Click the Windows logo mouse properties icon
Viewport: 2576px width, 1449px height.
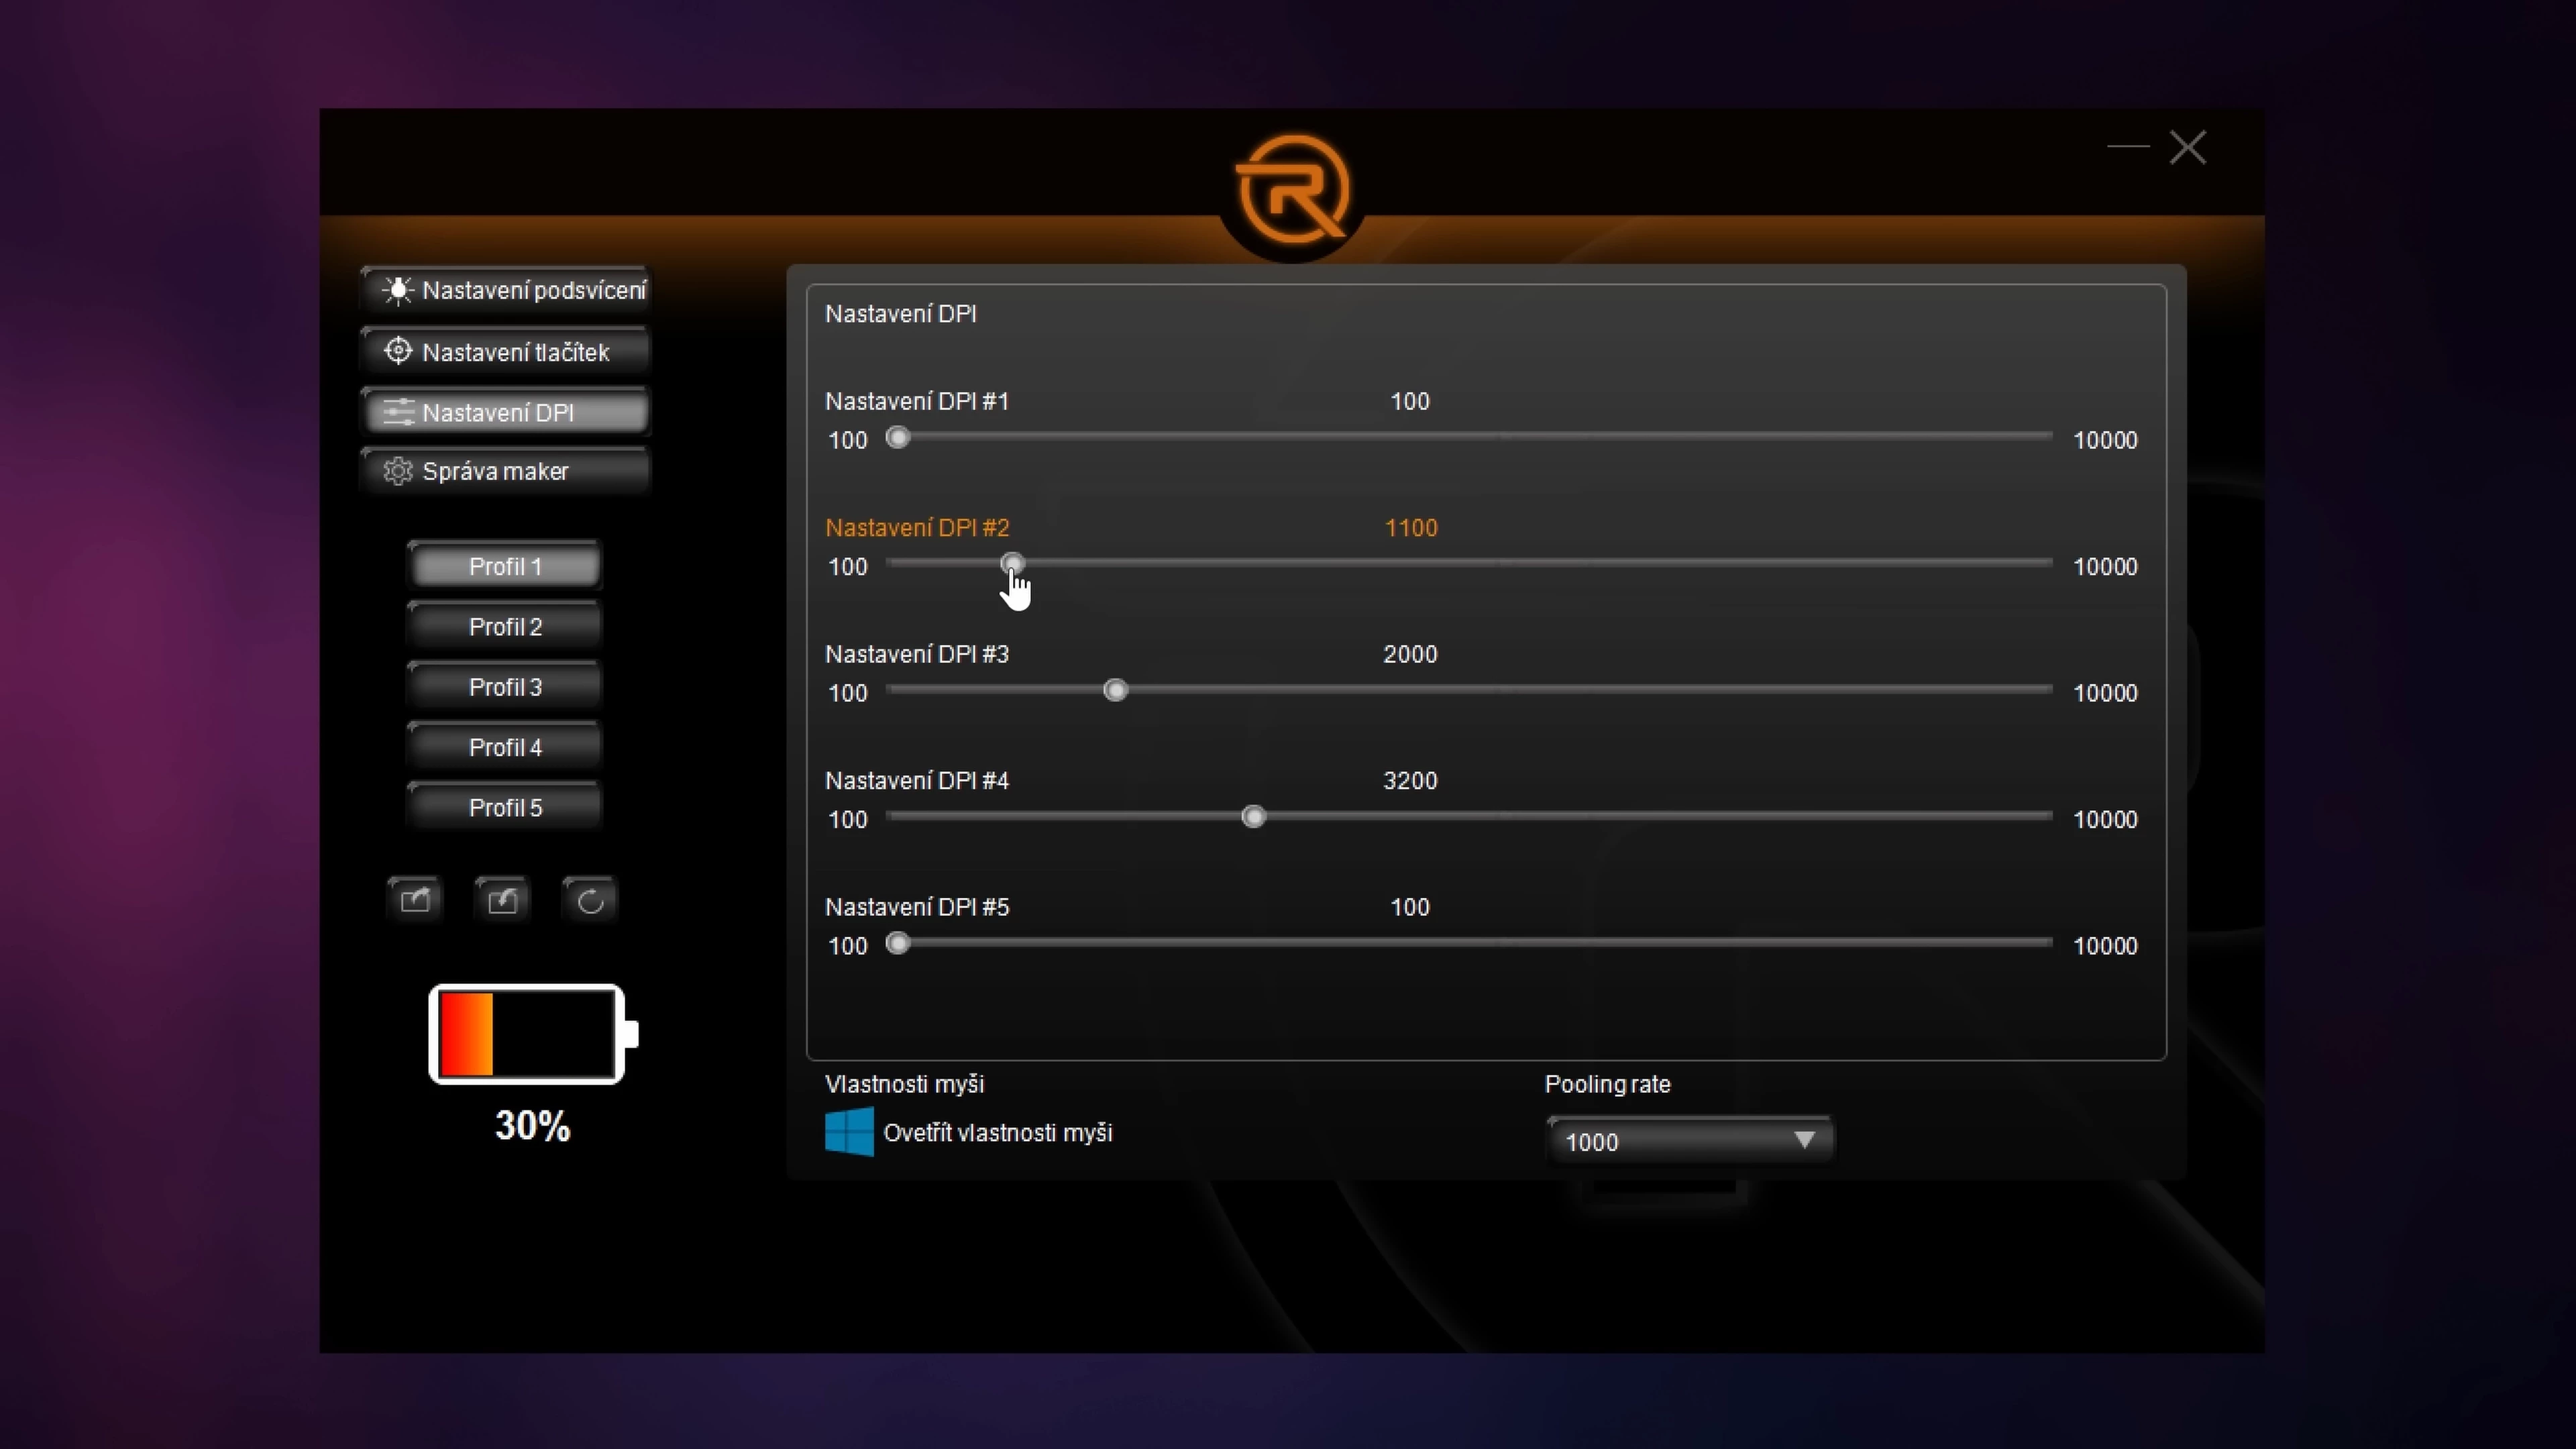point(849,1132)
